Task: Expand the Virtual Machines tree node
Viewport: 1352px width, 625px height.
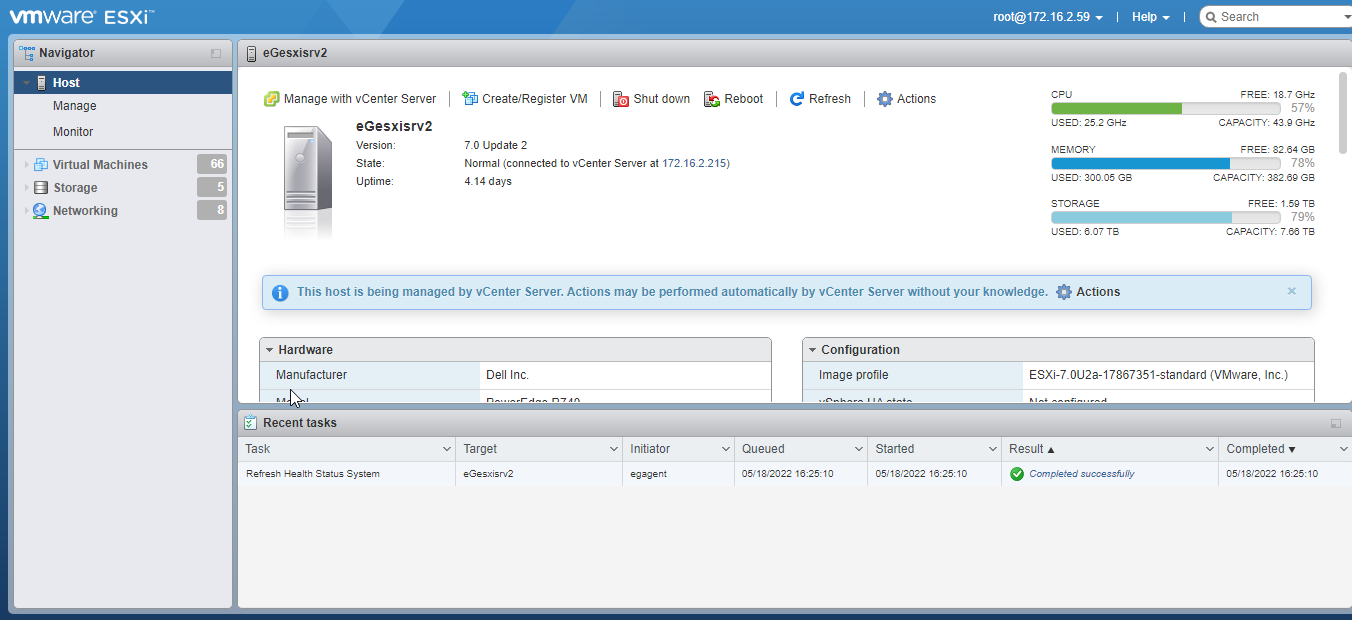Action: (27, 165)
